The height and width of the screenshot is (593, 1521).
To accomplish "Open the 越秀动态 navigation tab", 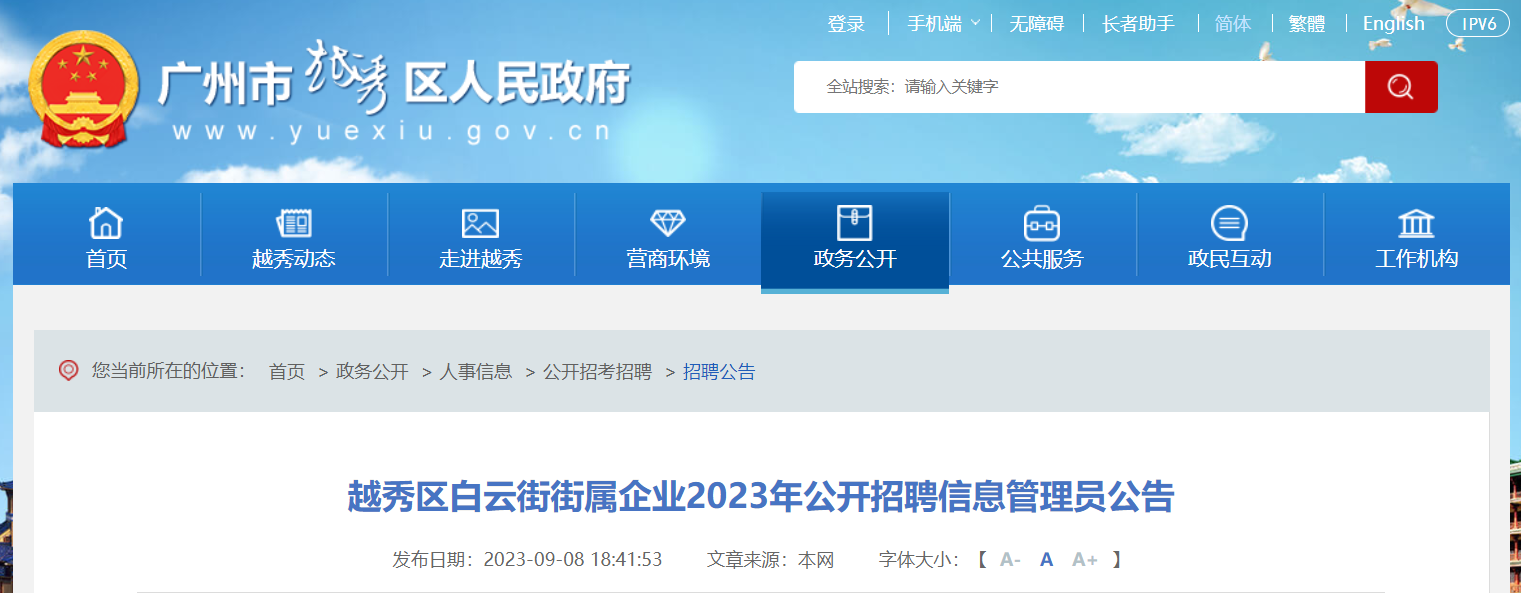I will [x=294, y=234].
